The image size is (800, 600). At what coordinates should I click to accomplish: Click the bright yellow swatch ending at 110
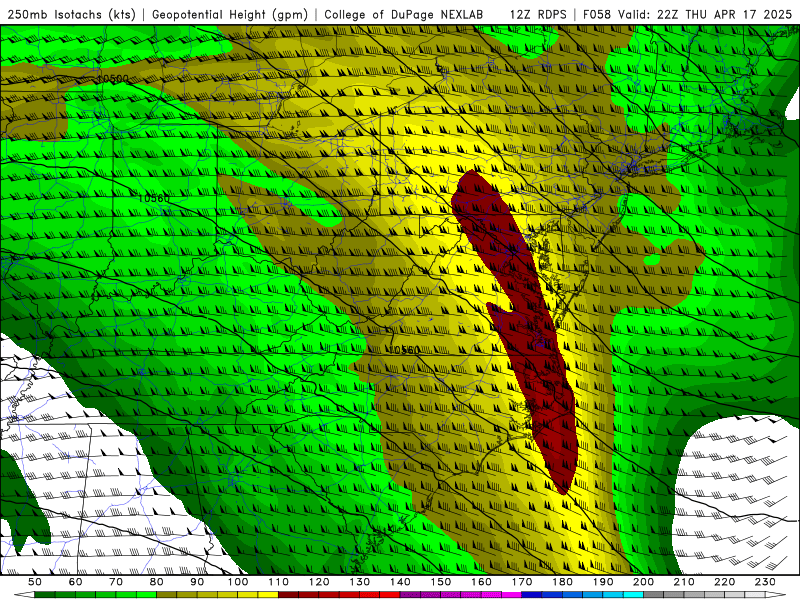[268, 595]
